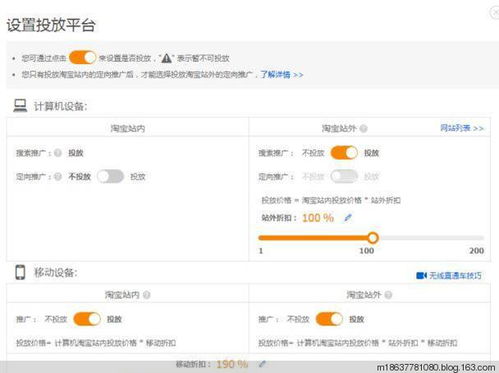Click help icon beside 站内 定向推广
Viewport: 499px width, 373px height.
click(x=58, y=176)
